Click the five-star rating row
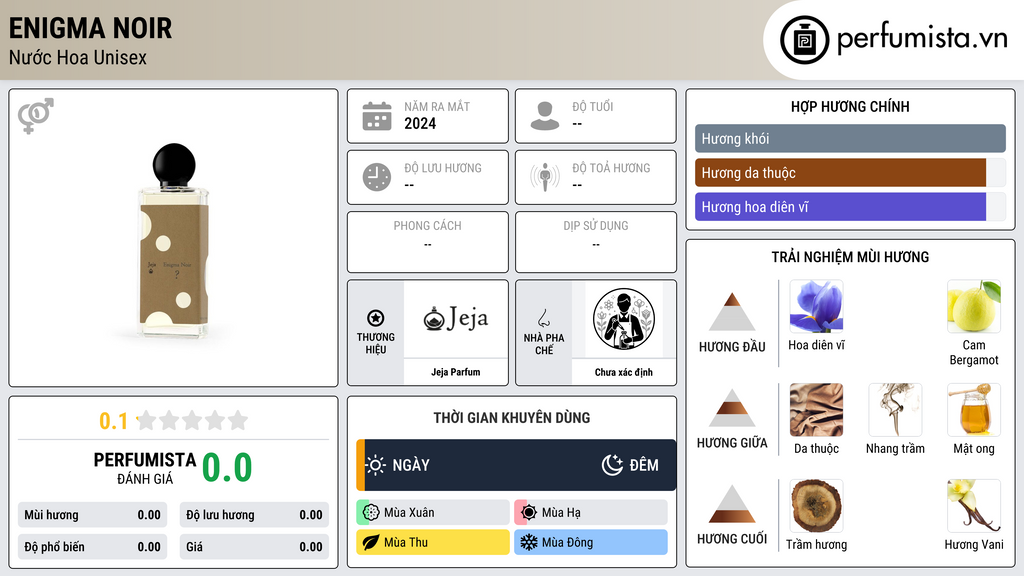Image resolution: width=1024 pixels, height=576 pixels. 193,421
